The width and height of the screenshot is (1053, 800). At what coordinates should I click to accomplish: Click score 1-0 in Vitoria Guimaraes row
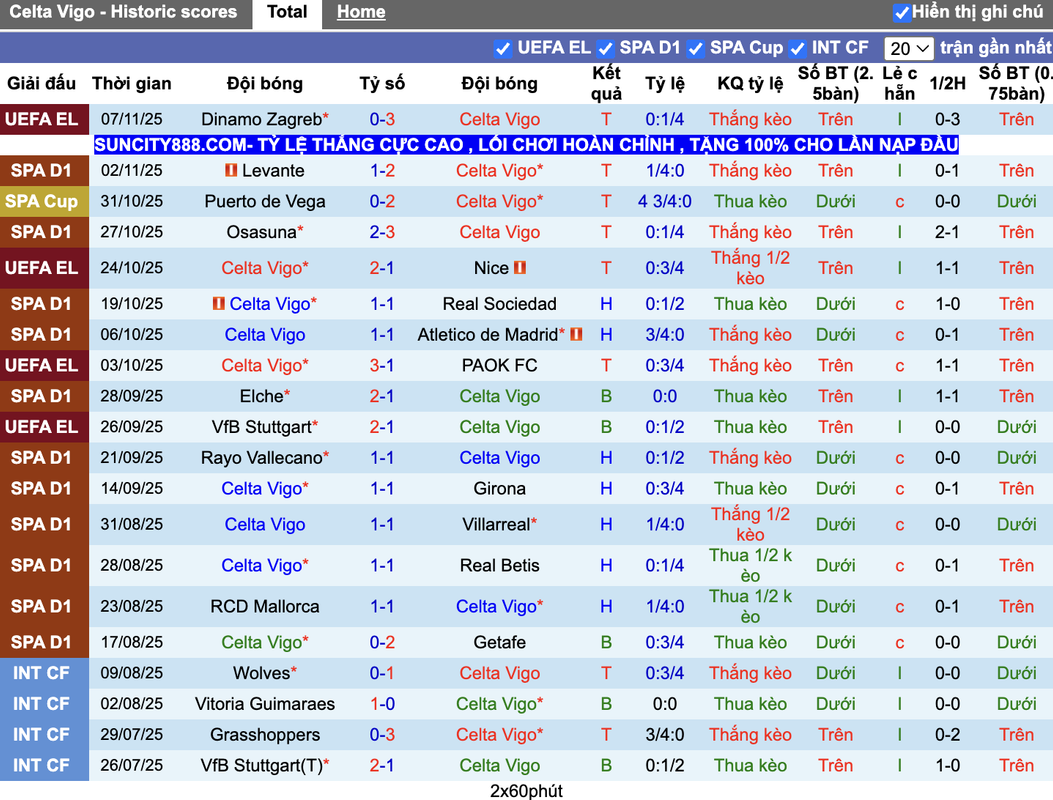pos(382,704)
